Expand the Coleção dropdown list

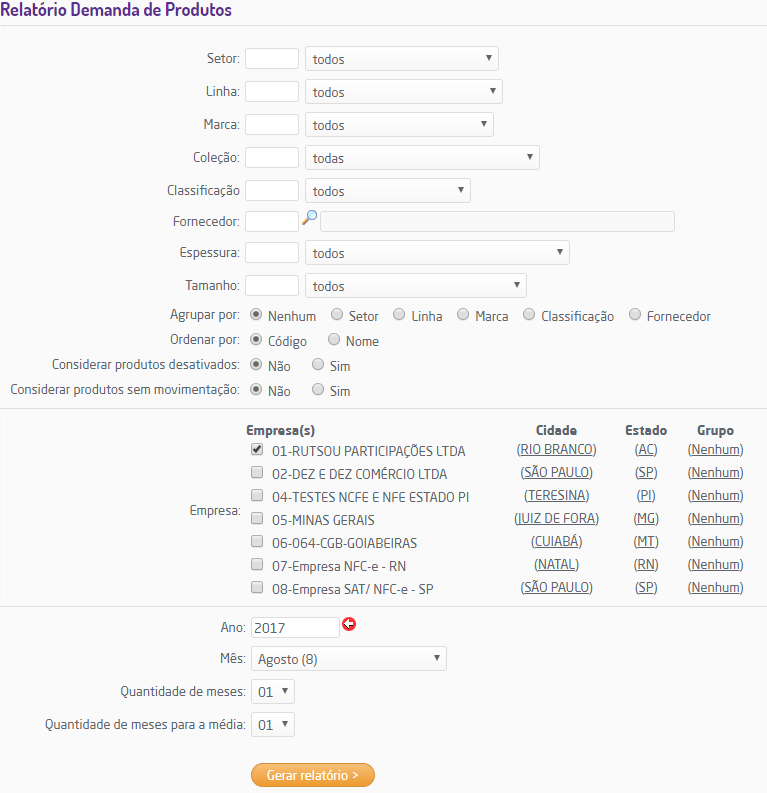point(422,158)
